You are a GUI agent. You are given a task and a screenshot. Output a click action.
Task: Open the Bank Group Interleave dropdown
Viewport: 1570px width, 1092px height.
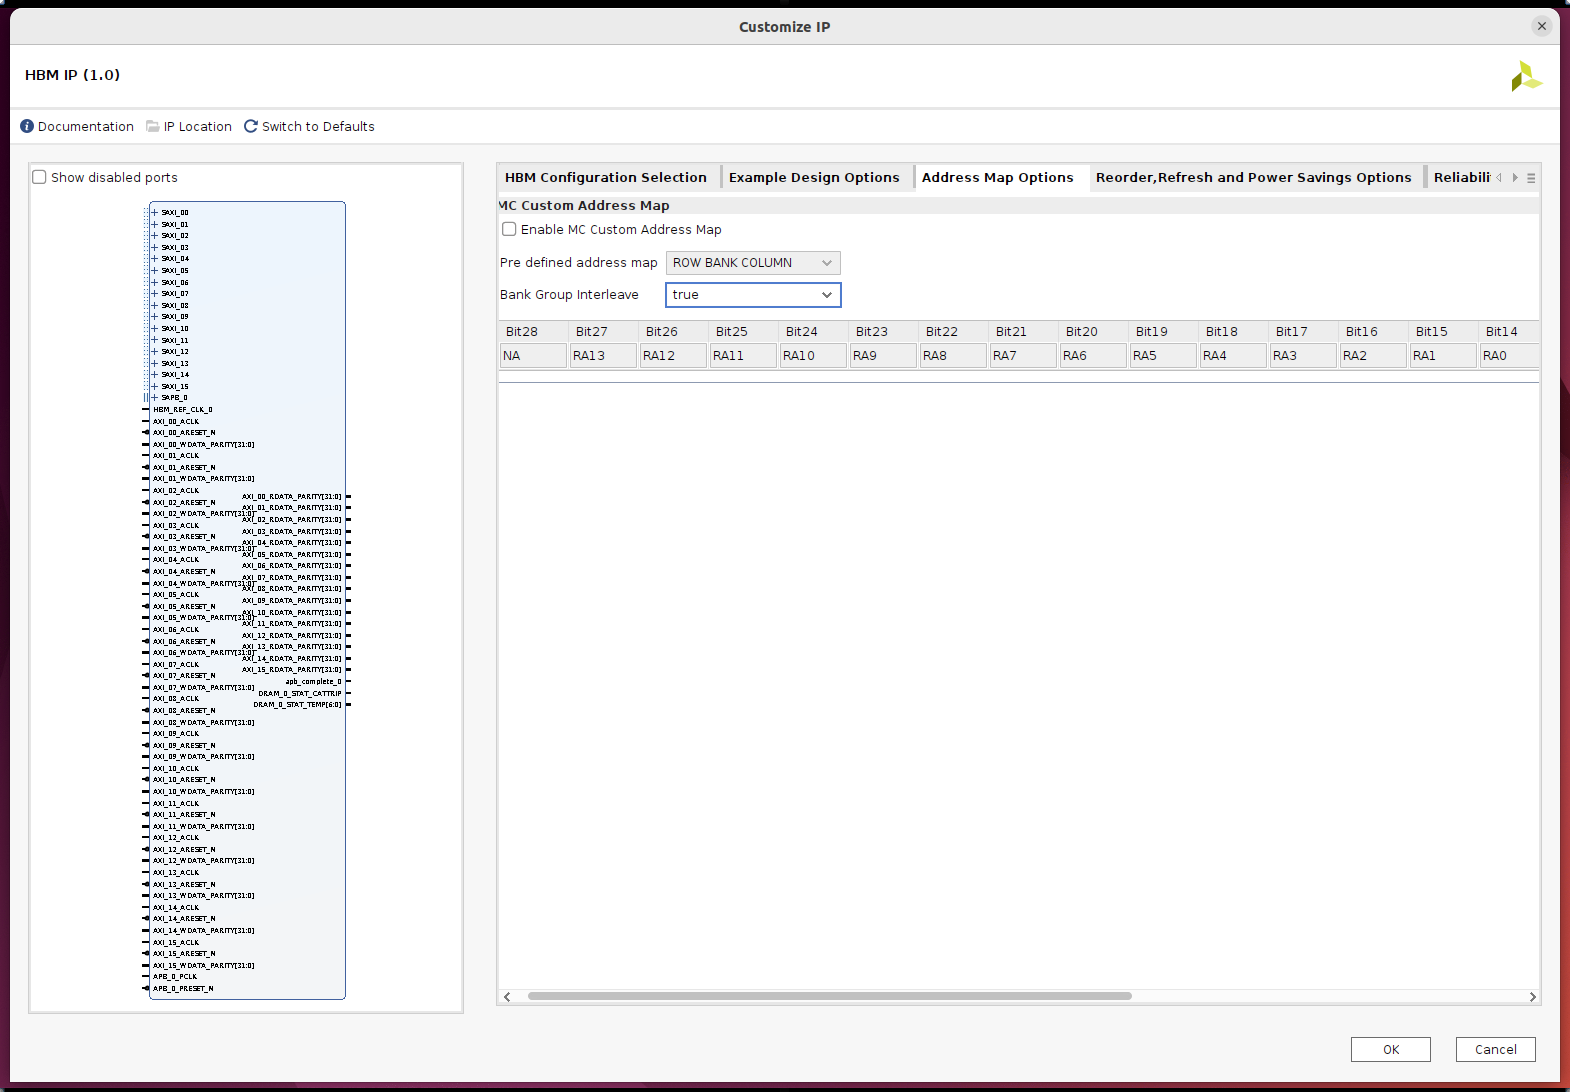click(752, 295)
